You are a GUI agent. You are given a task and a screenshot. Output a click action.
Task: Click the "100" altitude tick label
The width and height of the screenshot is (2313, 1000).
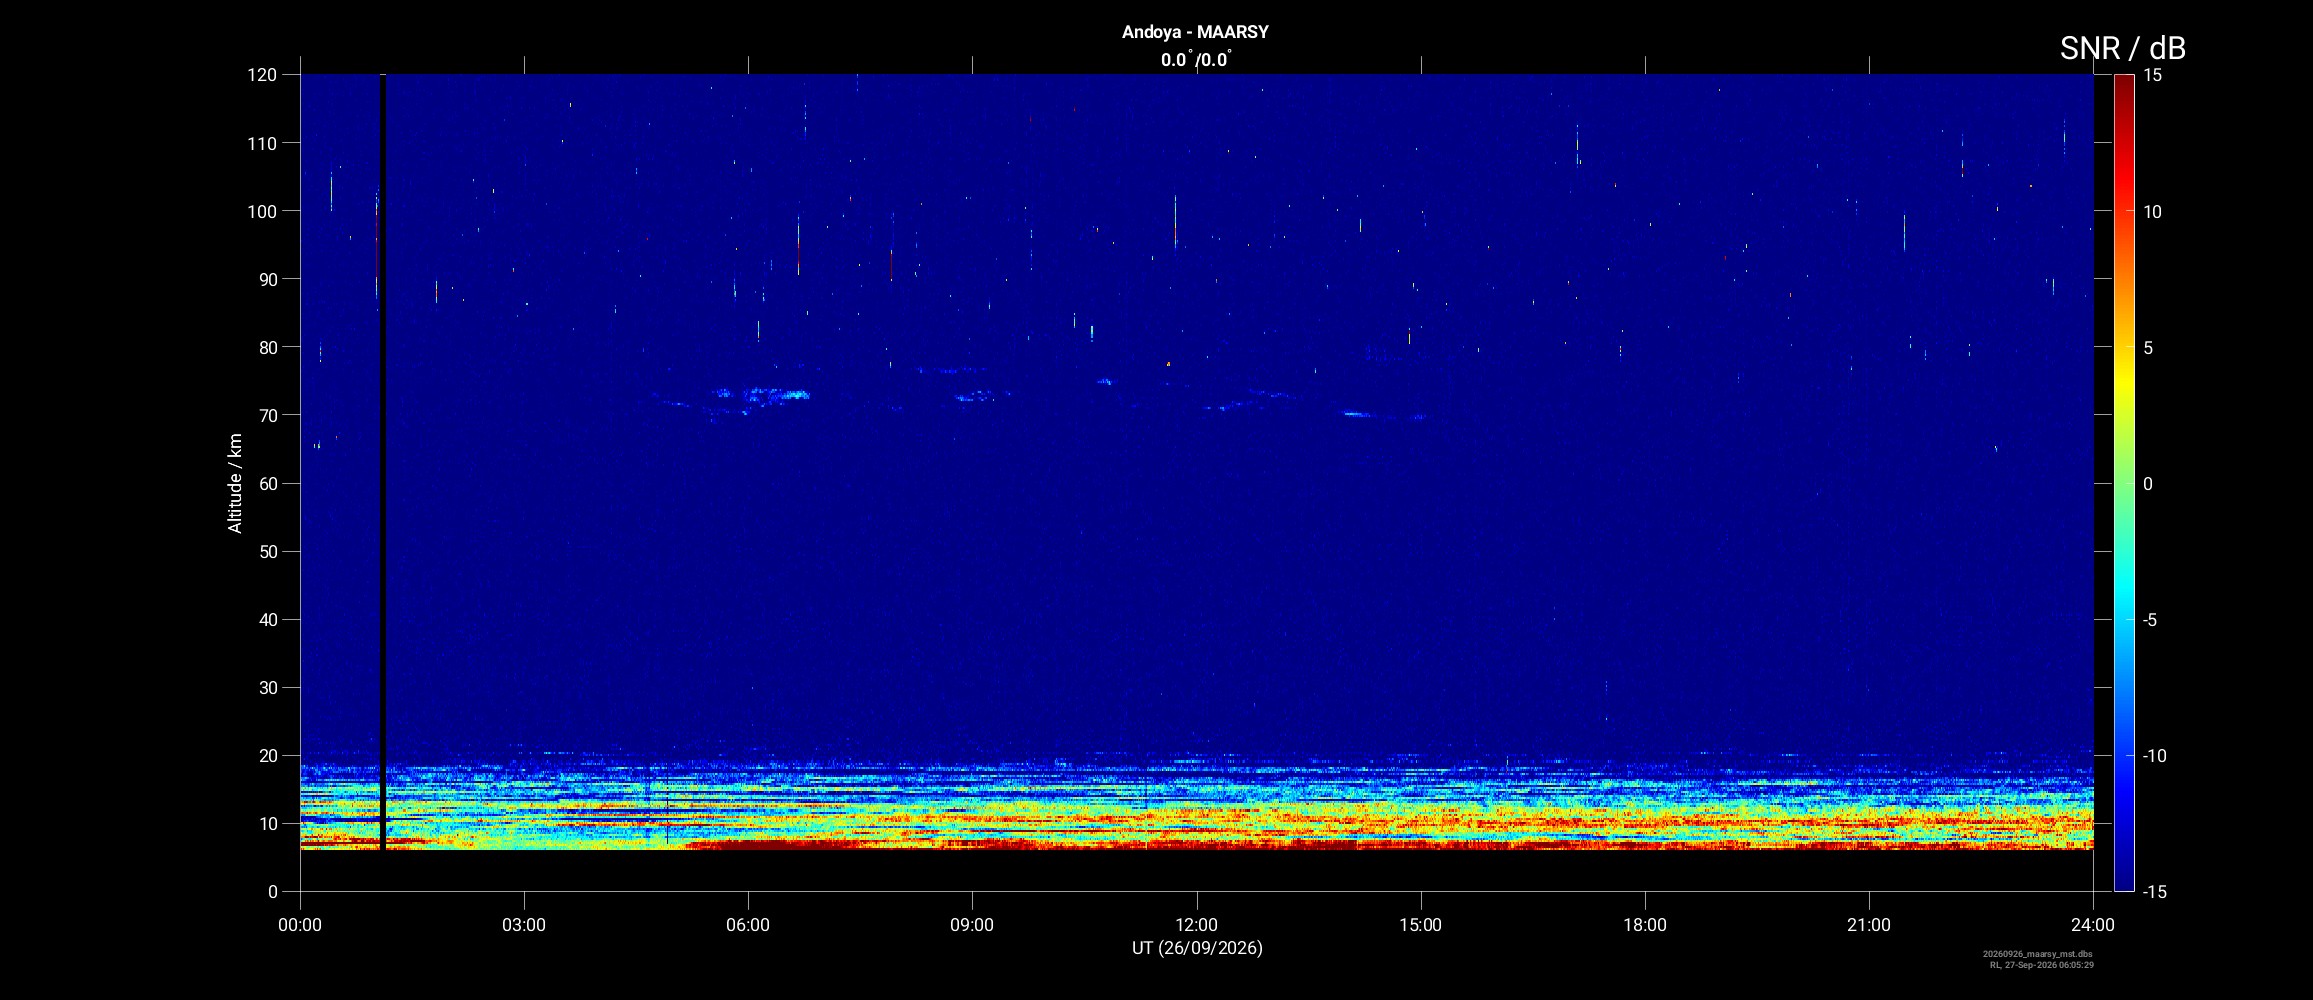(x=262, y=211)
